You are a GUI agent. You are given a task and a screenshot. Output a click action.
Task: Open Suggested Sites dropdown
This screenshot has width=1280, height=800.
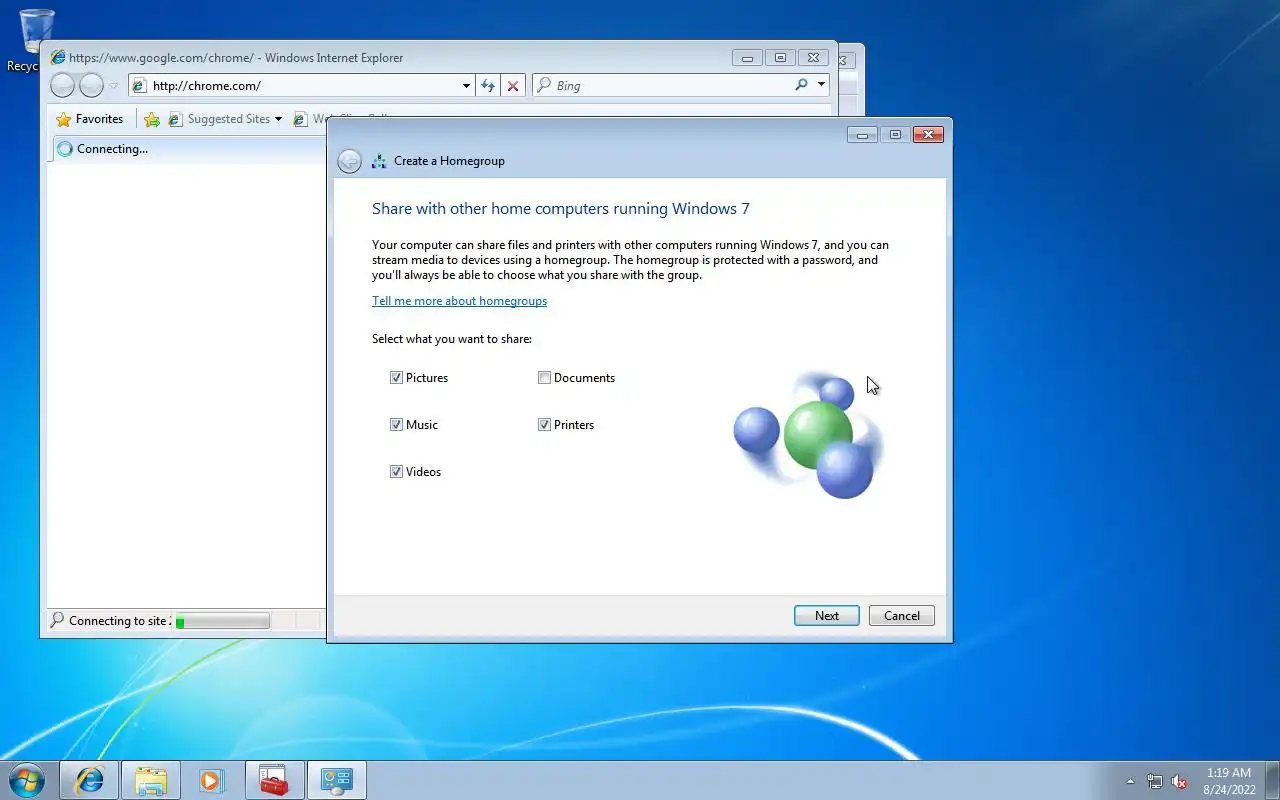(225, 119)
